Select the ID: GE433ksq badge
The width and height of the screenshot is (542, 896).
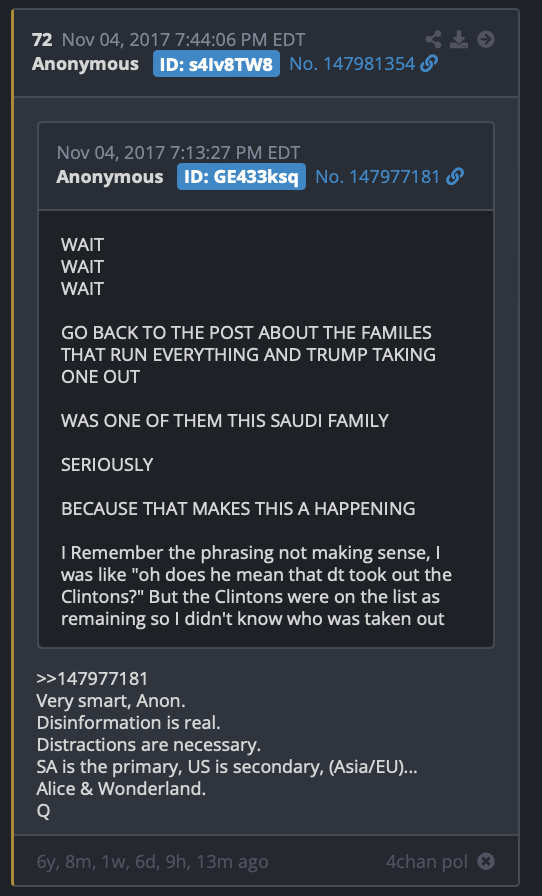pos(241,177)
